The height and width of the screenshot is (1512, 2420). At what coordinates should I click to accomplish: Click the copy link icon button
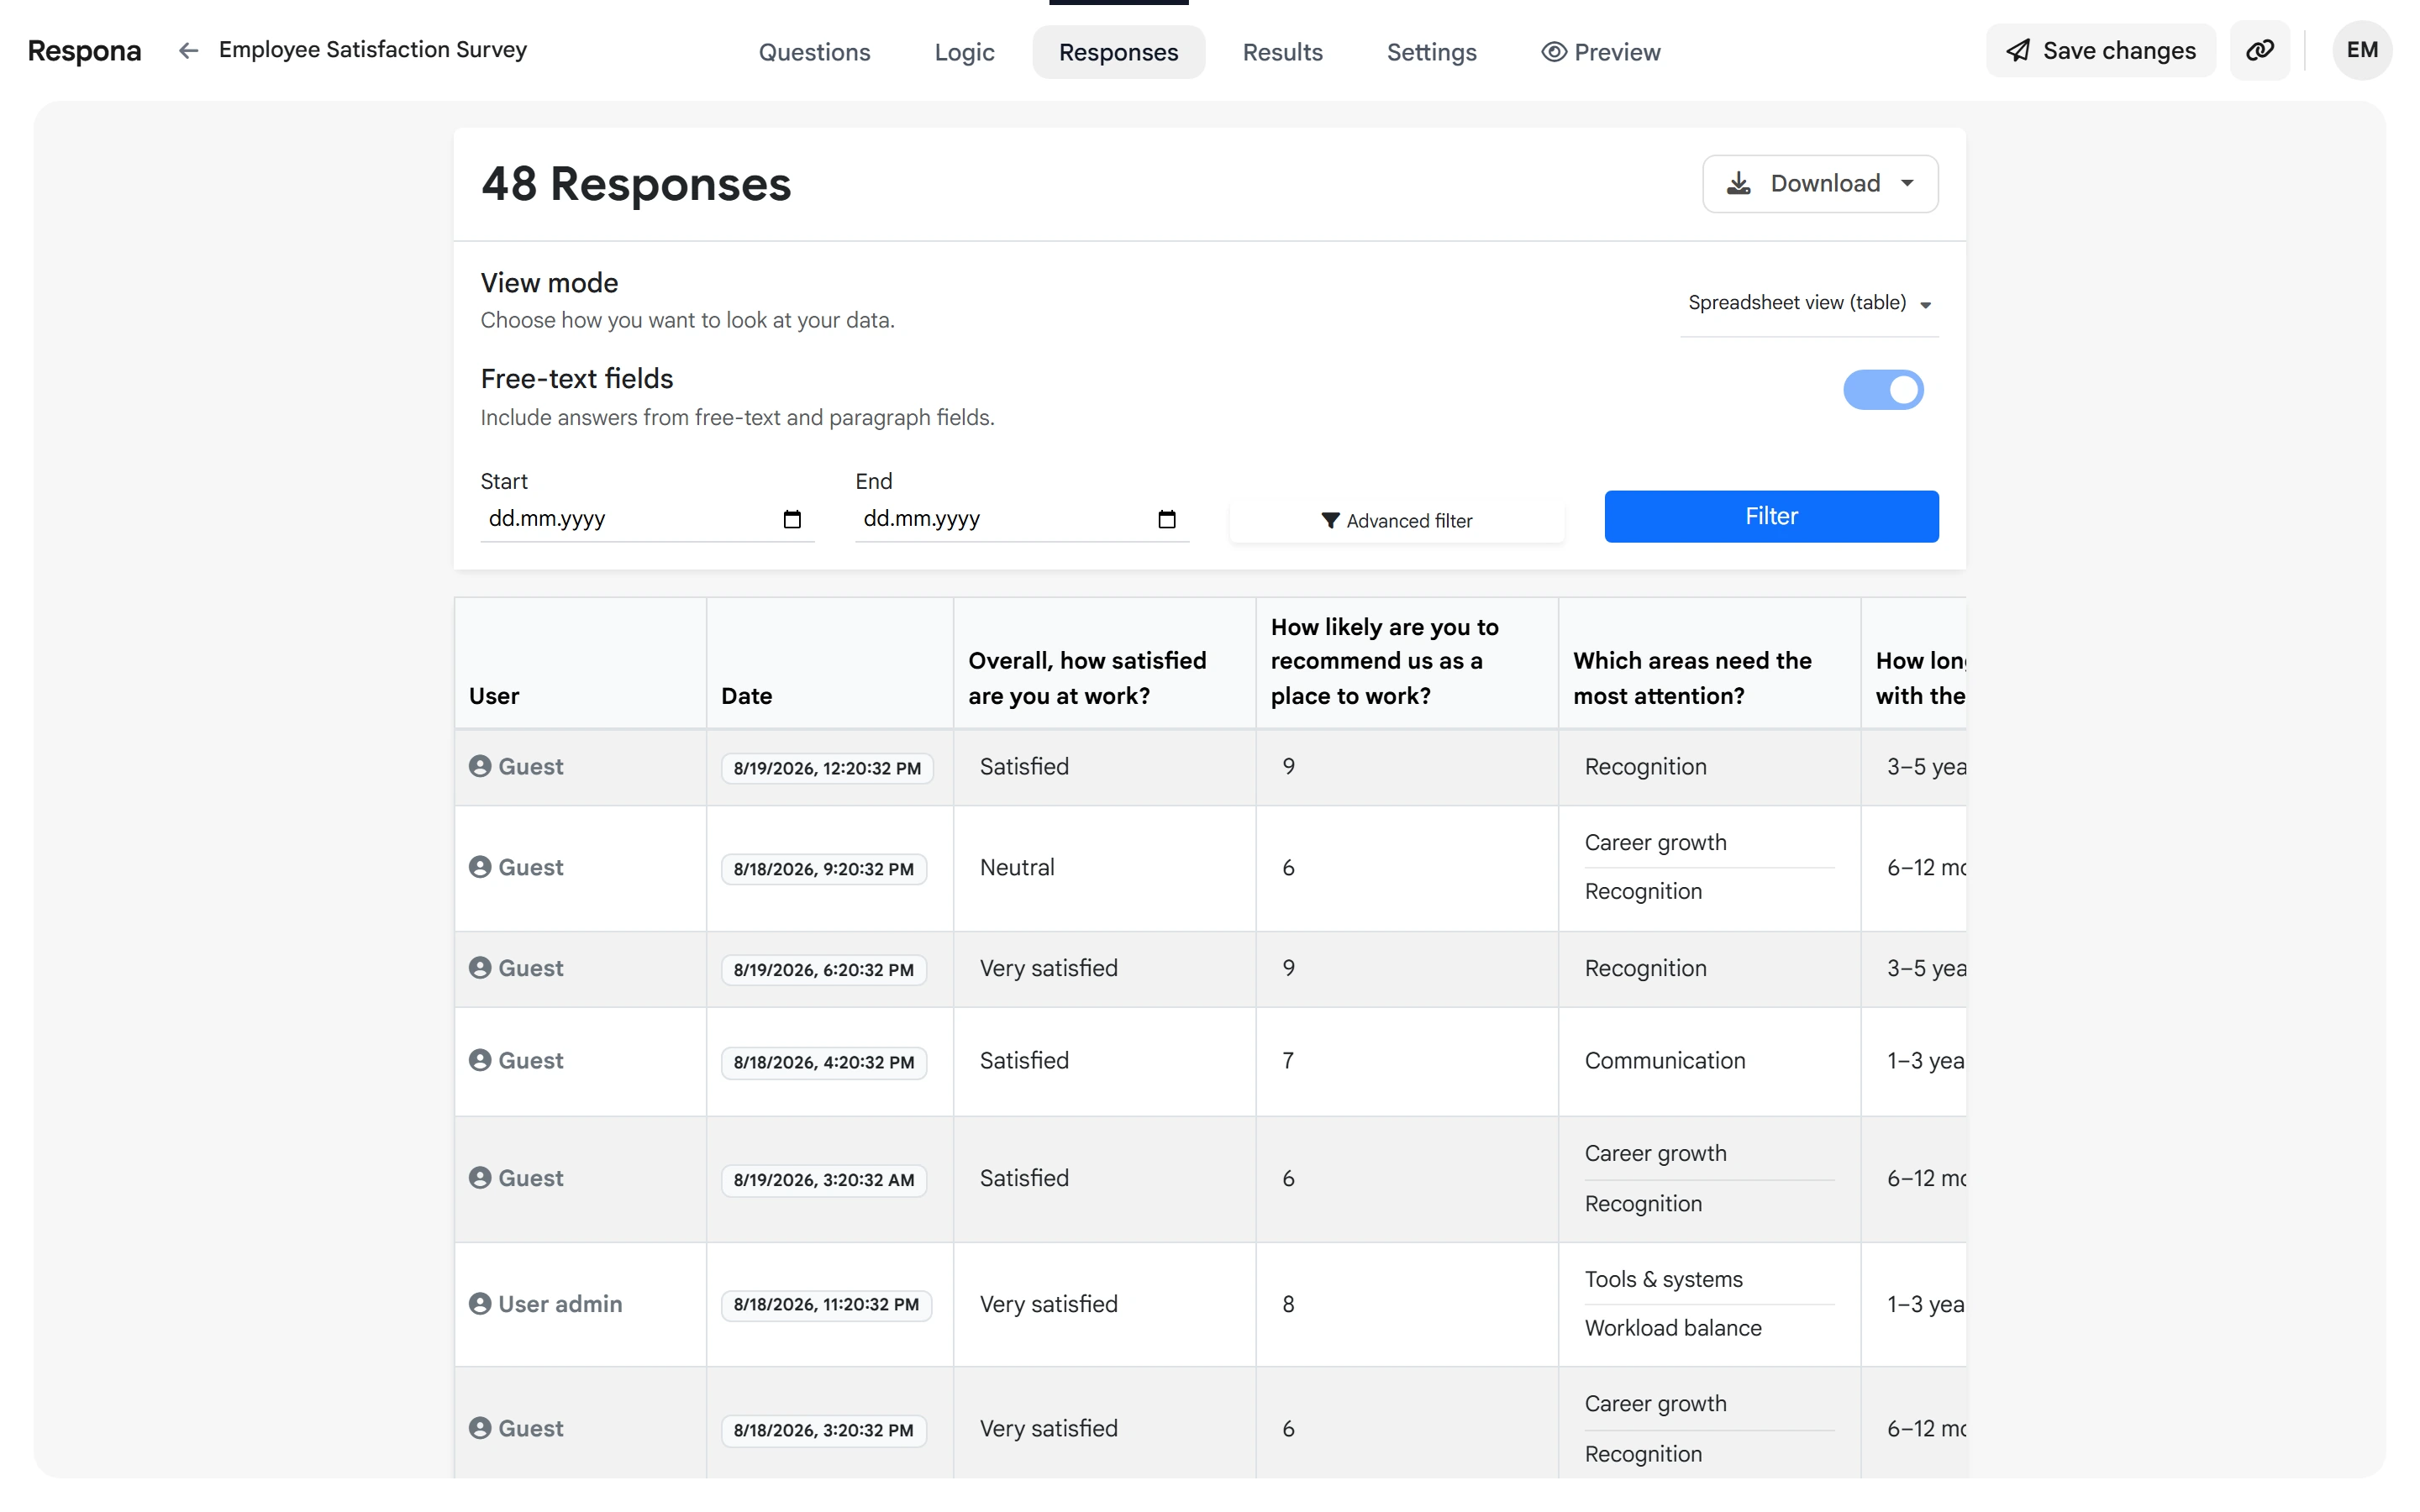(2259, 50)
